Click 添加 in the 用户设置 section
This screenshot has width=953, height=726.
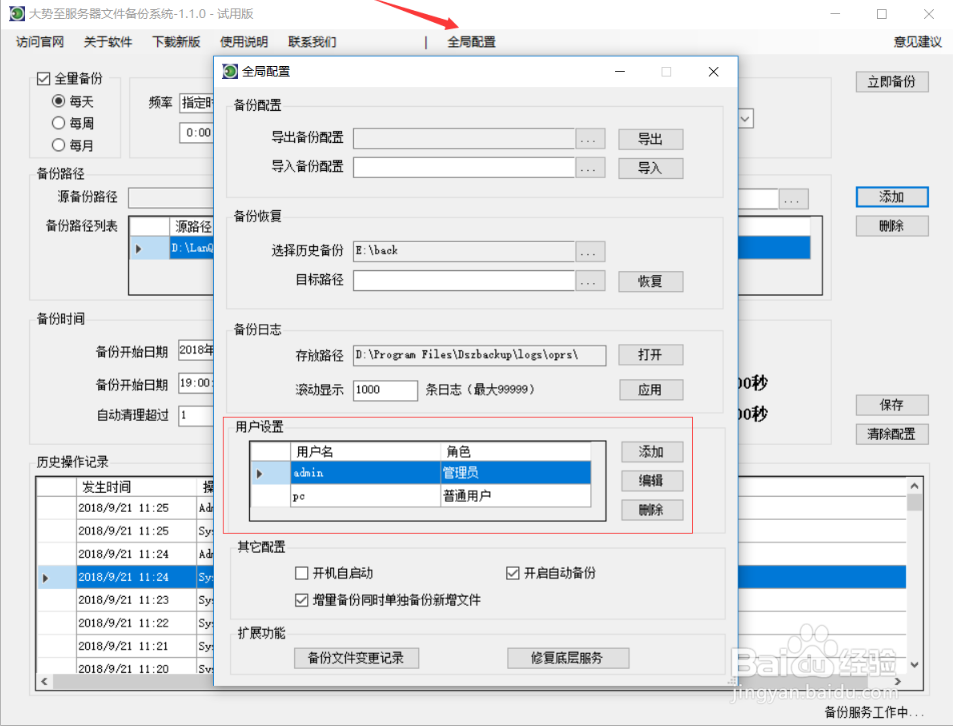pos(652,452)
